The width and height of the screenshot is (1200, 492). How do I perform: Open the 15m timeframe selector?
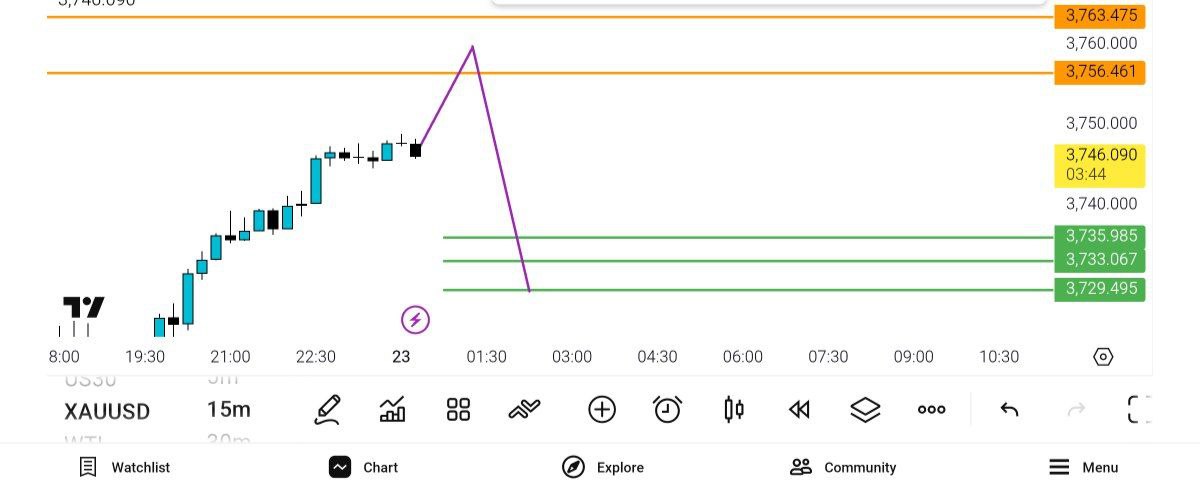coord(229,410)
